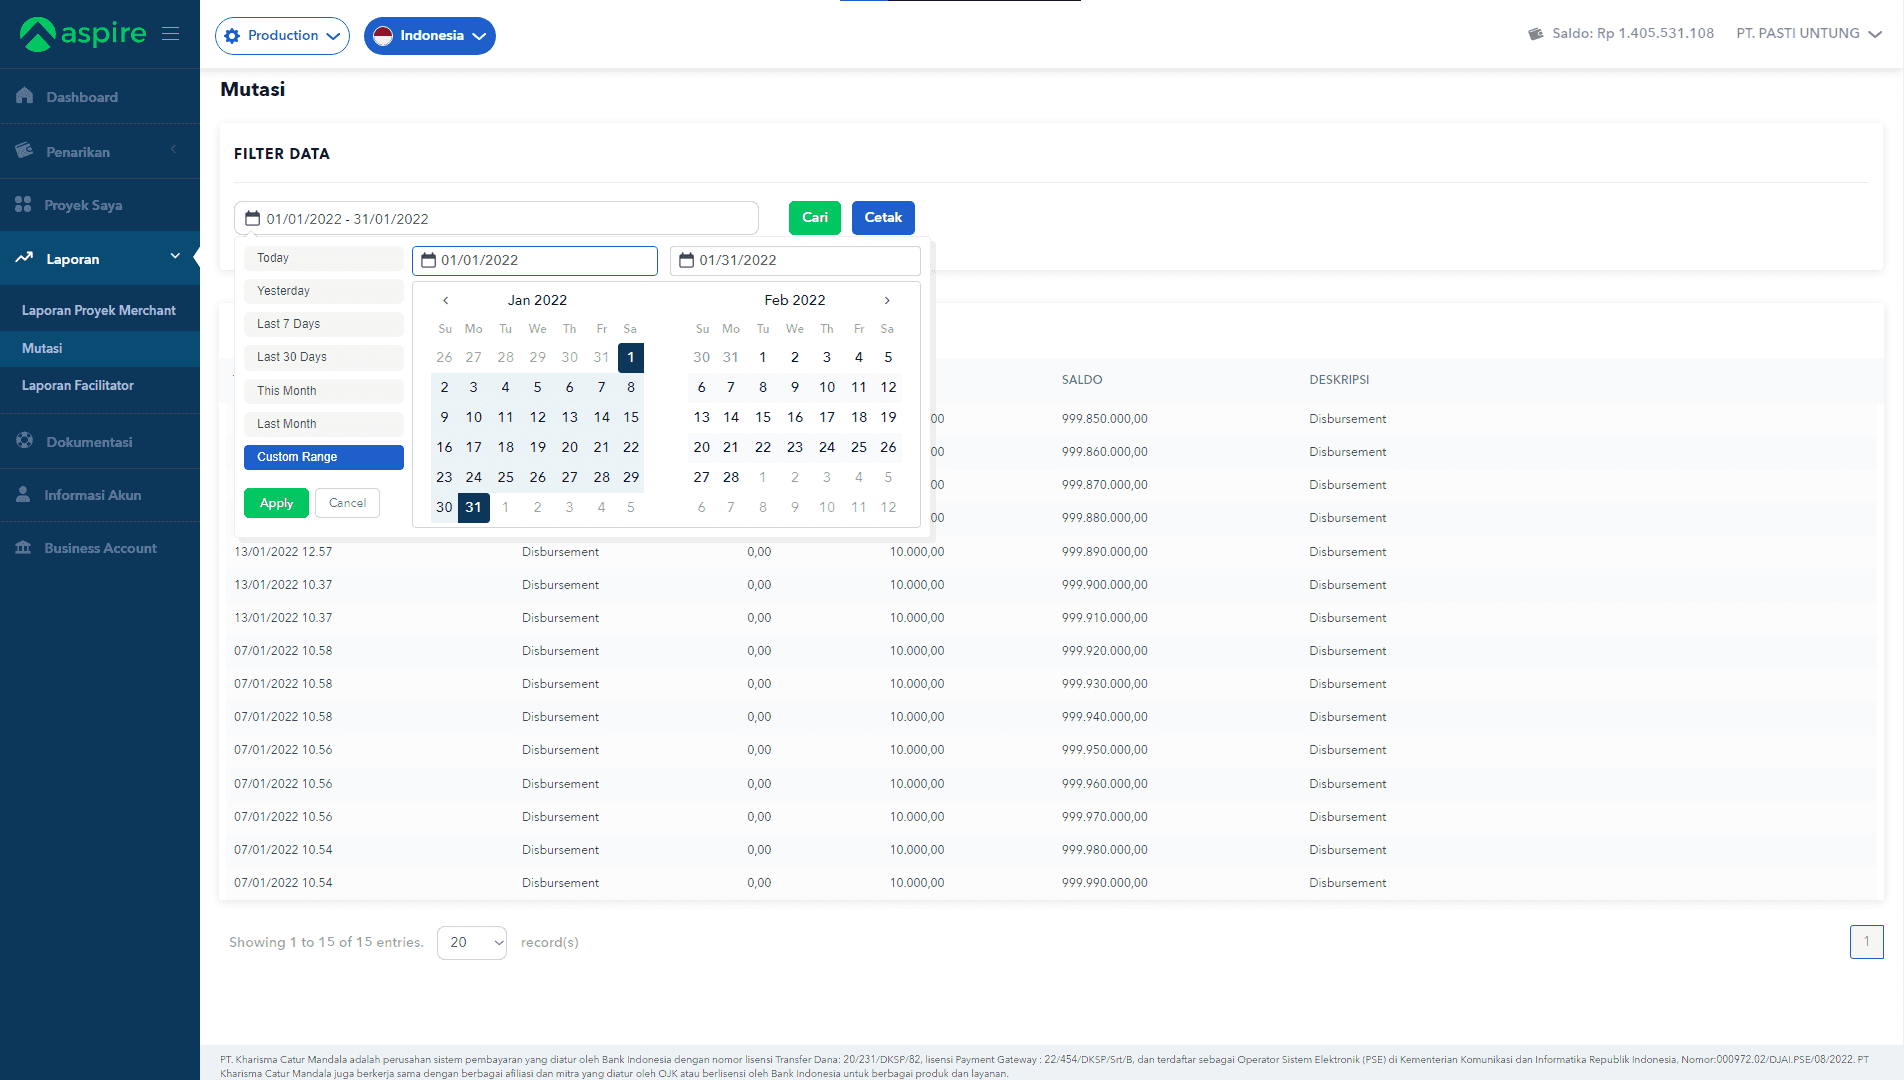Click the blue Cetak button
The height and width of the screenshot is (1080, 1904).
(883, 217)
